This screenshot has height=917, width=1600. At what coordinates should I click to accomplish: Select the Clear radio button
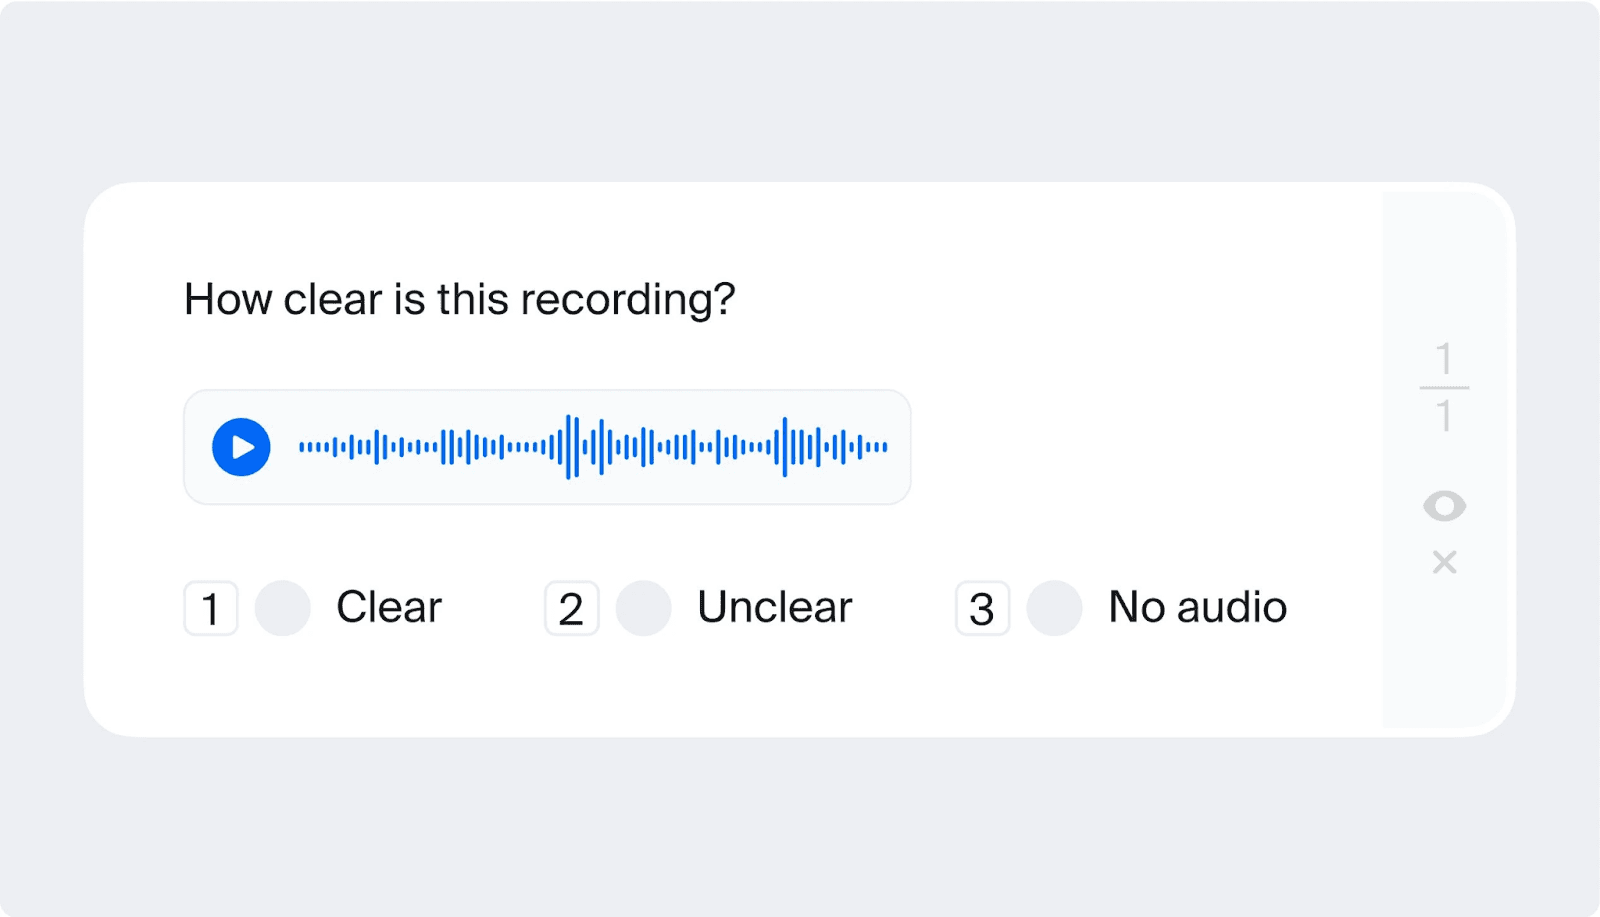[283, 607]
